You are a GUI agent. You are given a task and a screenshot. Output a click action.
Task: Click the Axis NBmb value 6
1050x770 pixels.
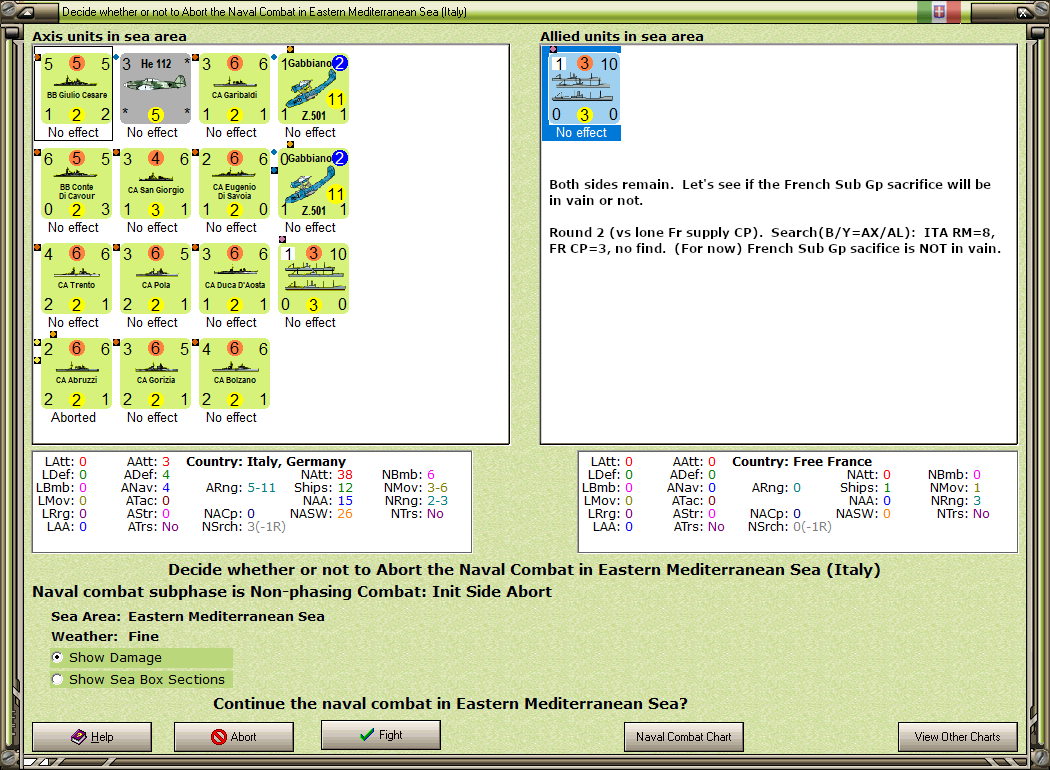click(431, 475)
